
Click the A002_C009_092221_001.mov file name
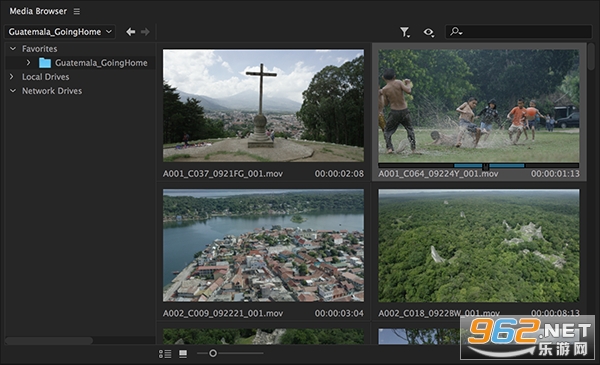[223, 313]
